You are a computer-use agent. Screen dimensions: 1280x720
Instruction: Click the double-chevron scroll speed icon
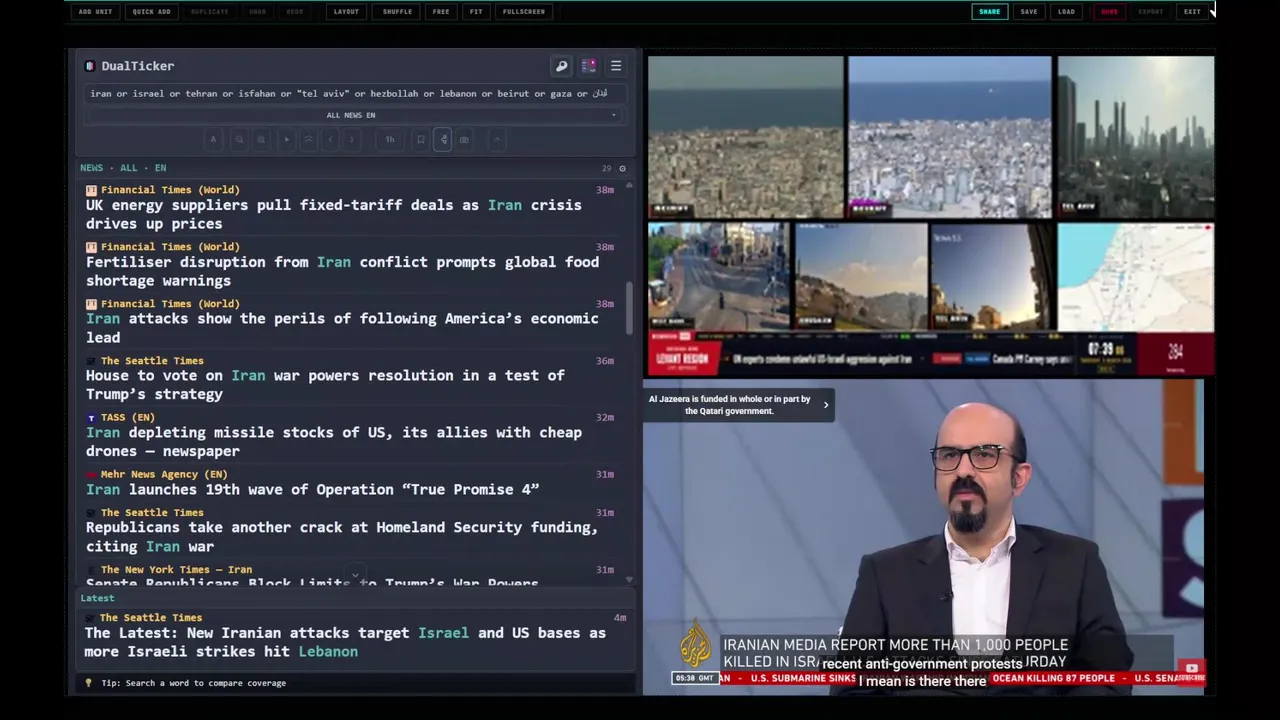tap(308, 140)
